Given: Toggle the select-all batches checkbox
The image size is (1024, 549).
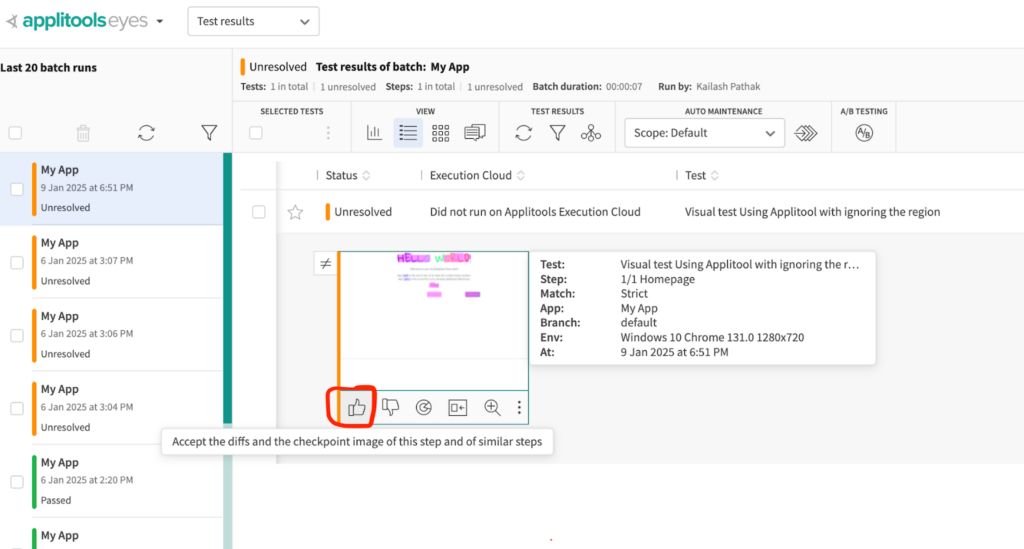Looking at the screenshot, I should pyautogui.click(x=15, y=133).
